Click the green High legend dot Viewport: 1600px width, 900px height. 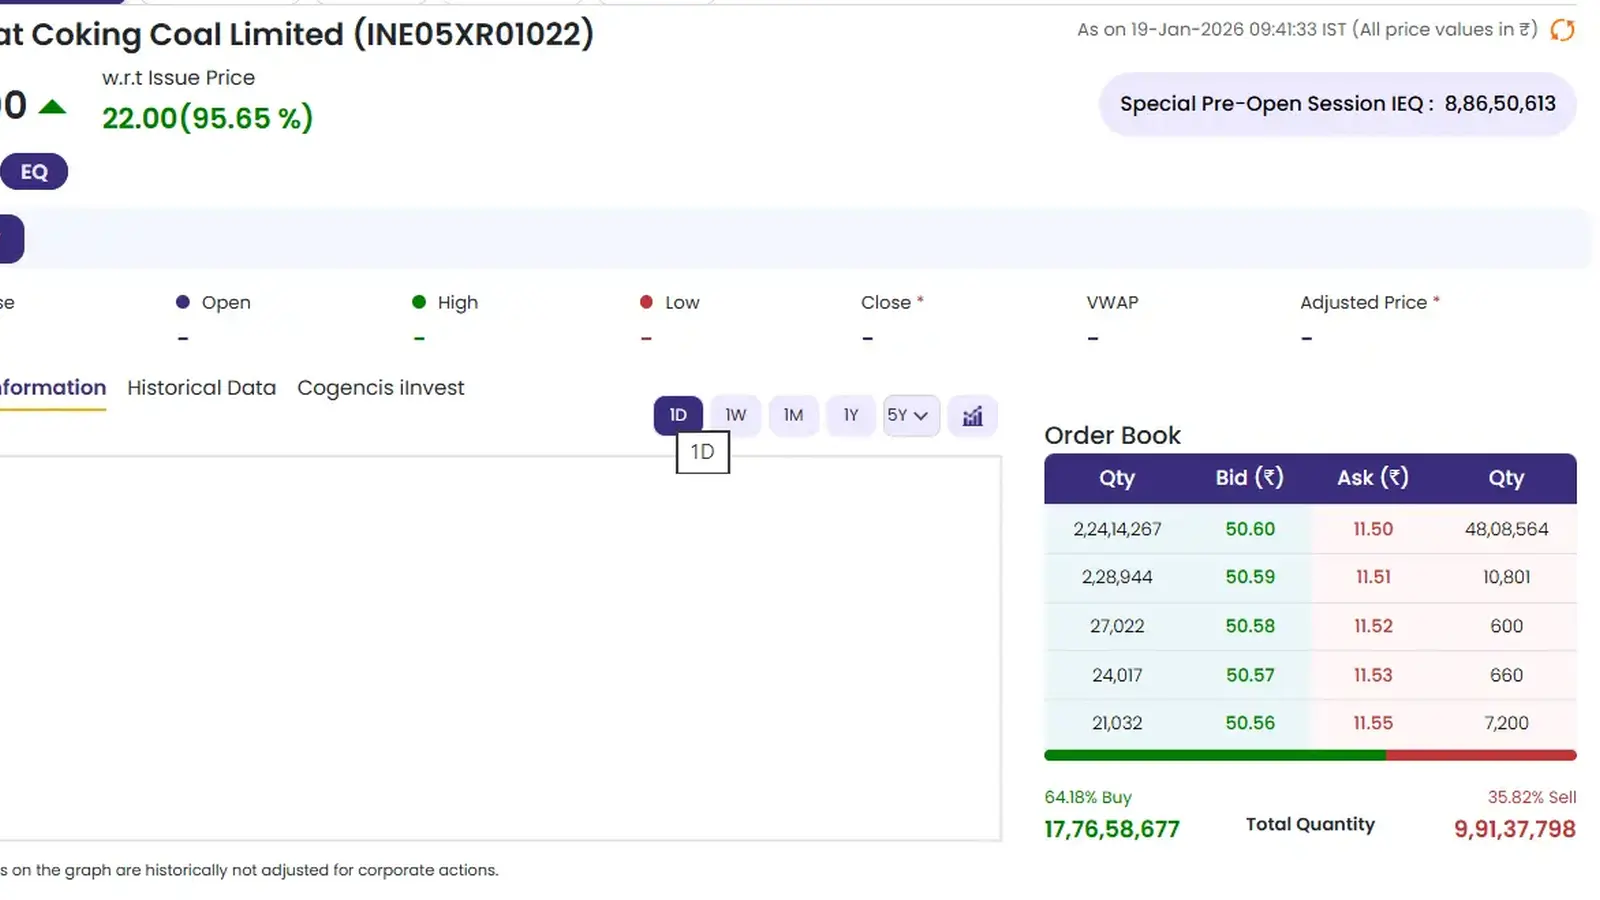tap(419, 302)
